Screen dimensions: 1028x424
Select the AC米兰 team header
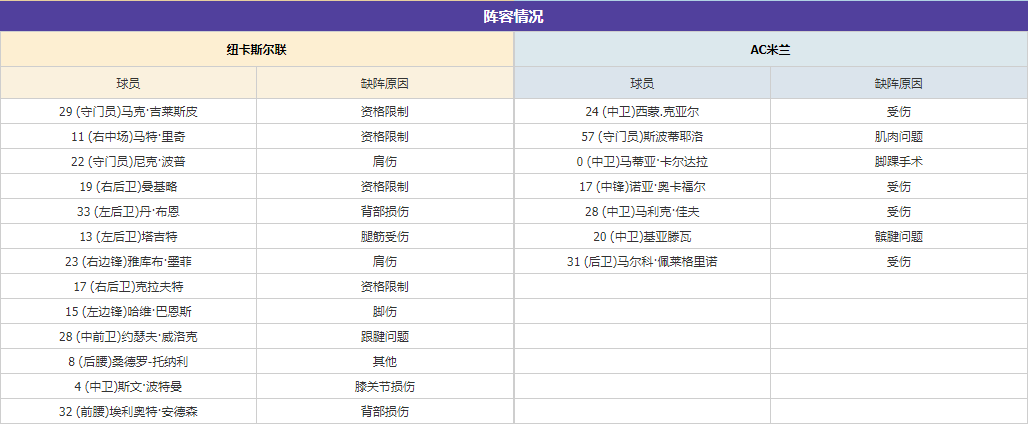click(x=770, y=50)
